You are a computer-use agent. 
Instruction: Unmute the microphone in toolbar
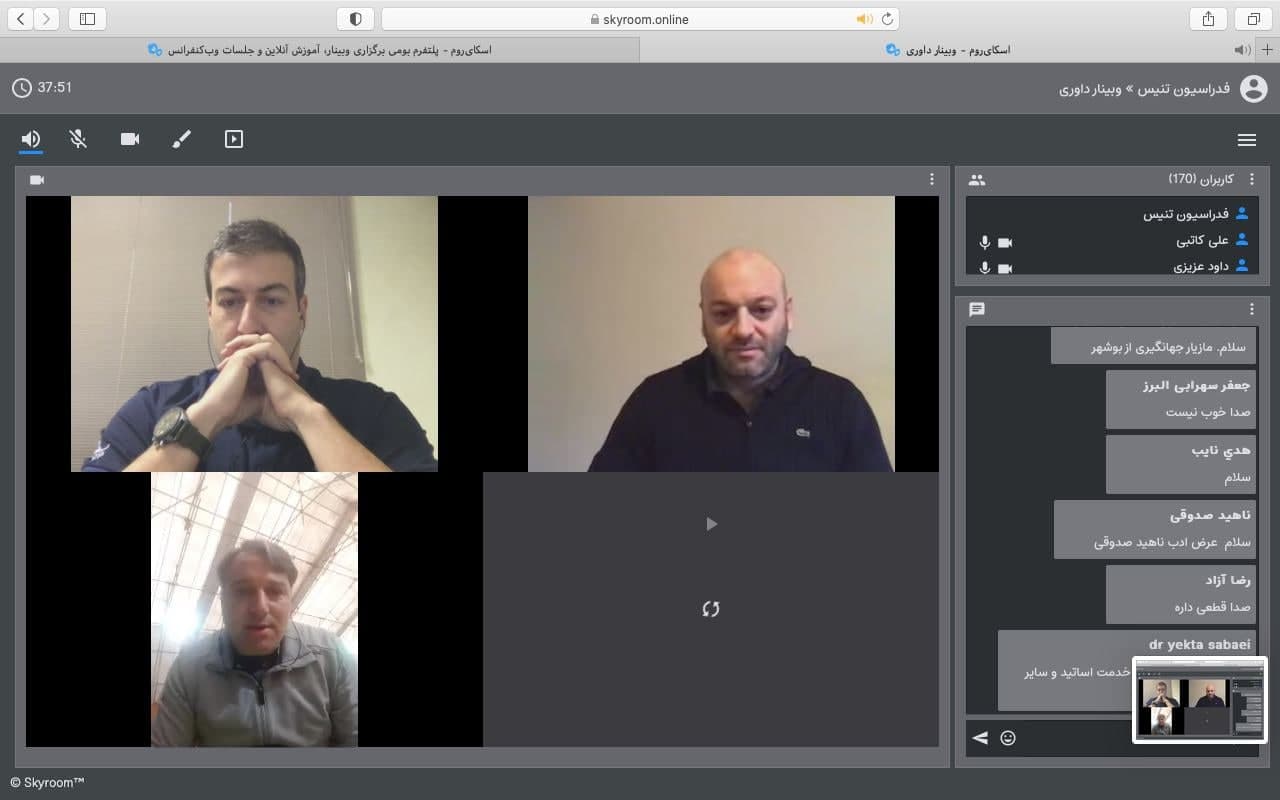(78, 139)
